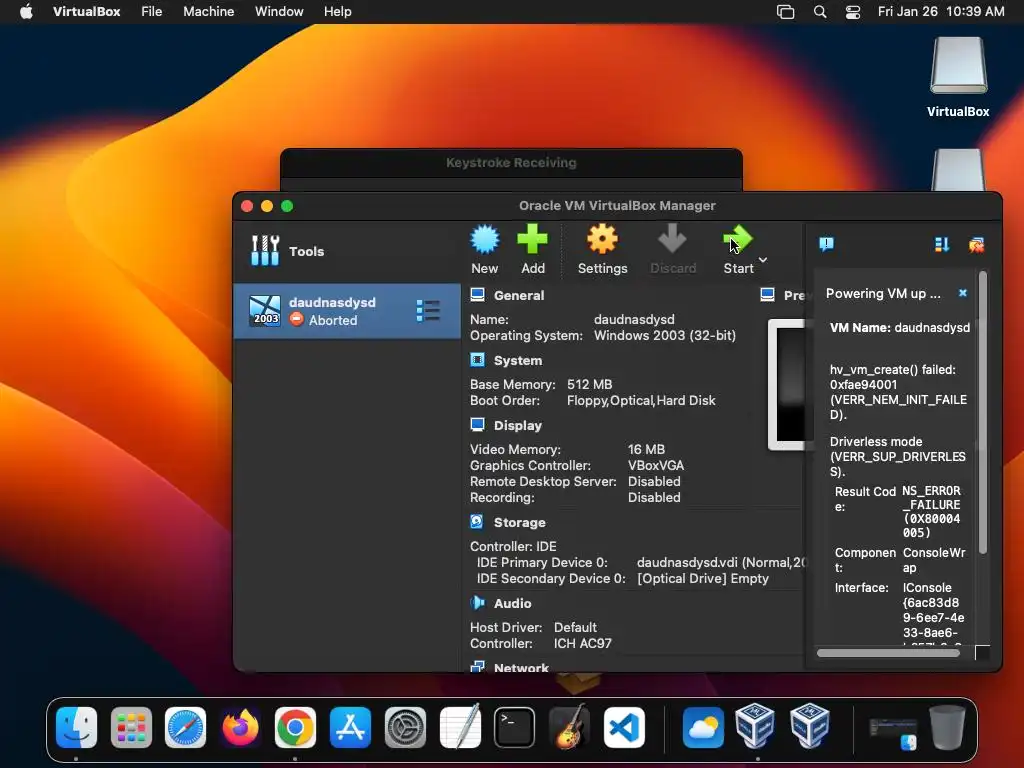Select the daudnasdysd virtual machine entry
This screenshot has width=1024, height=768.
click(x=347, y=311)
